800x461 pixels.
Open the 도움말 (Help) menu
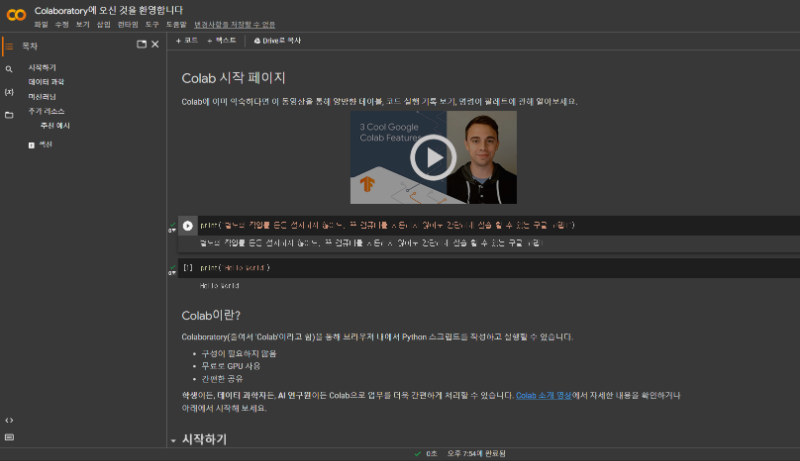(x=177, y=24)
